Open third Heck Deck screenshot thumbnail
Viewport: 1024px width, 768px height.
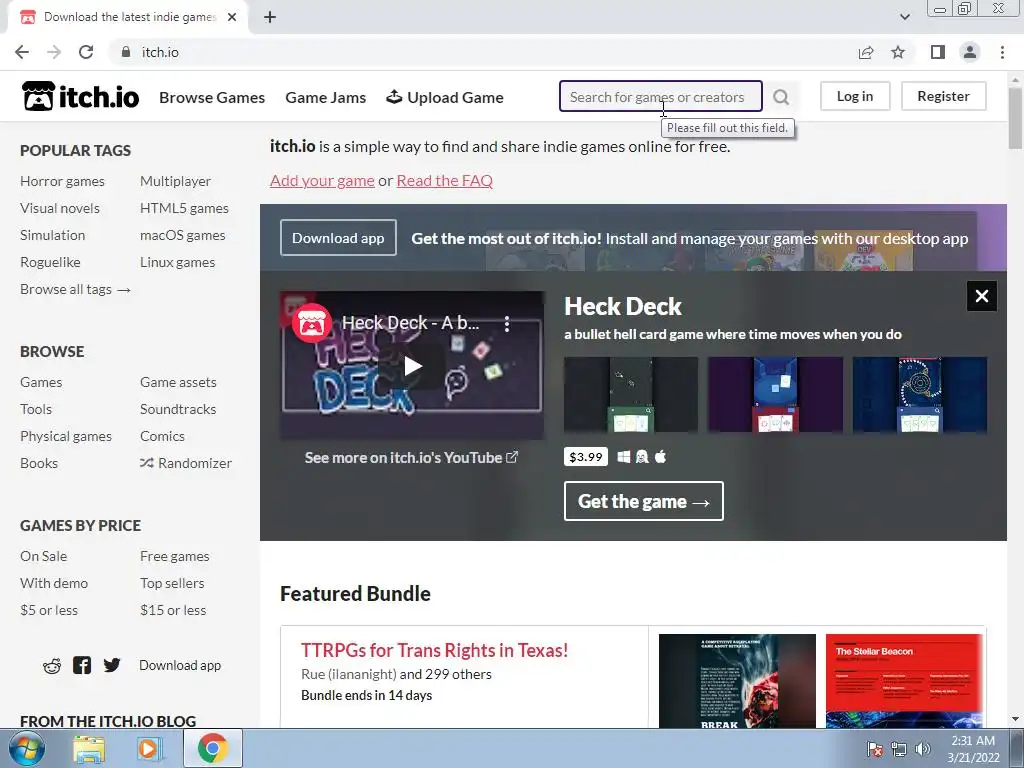tap(920, 394)
